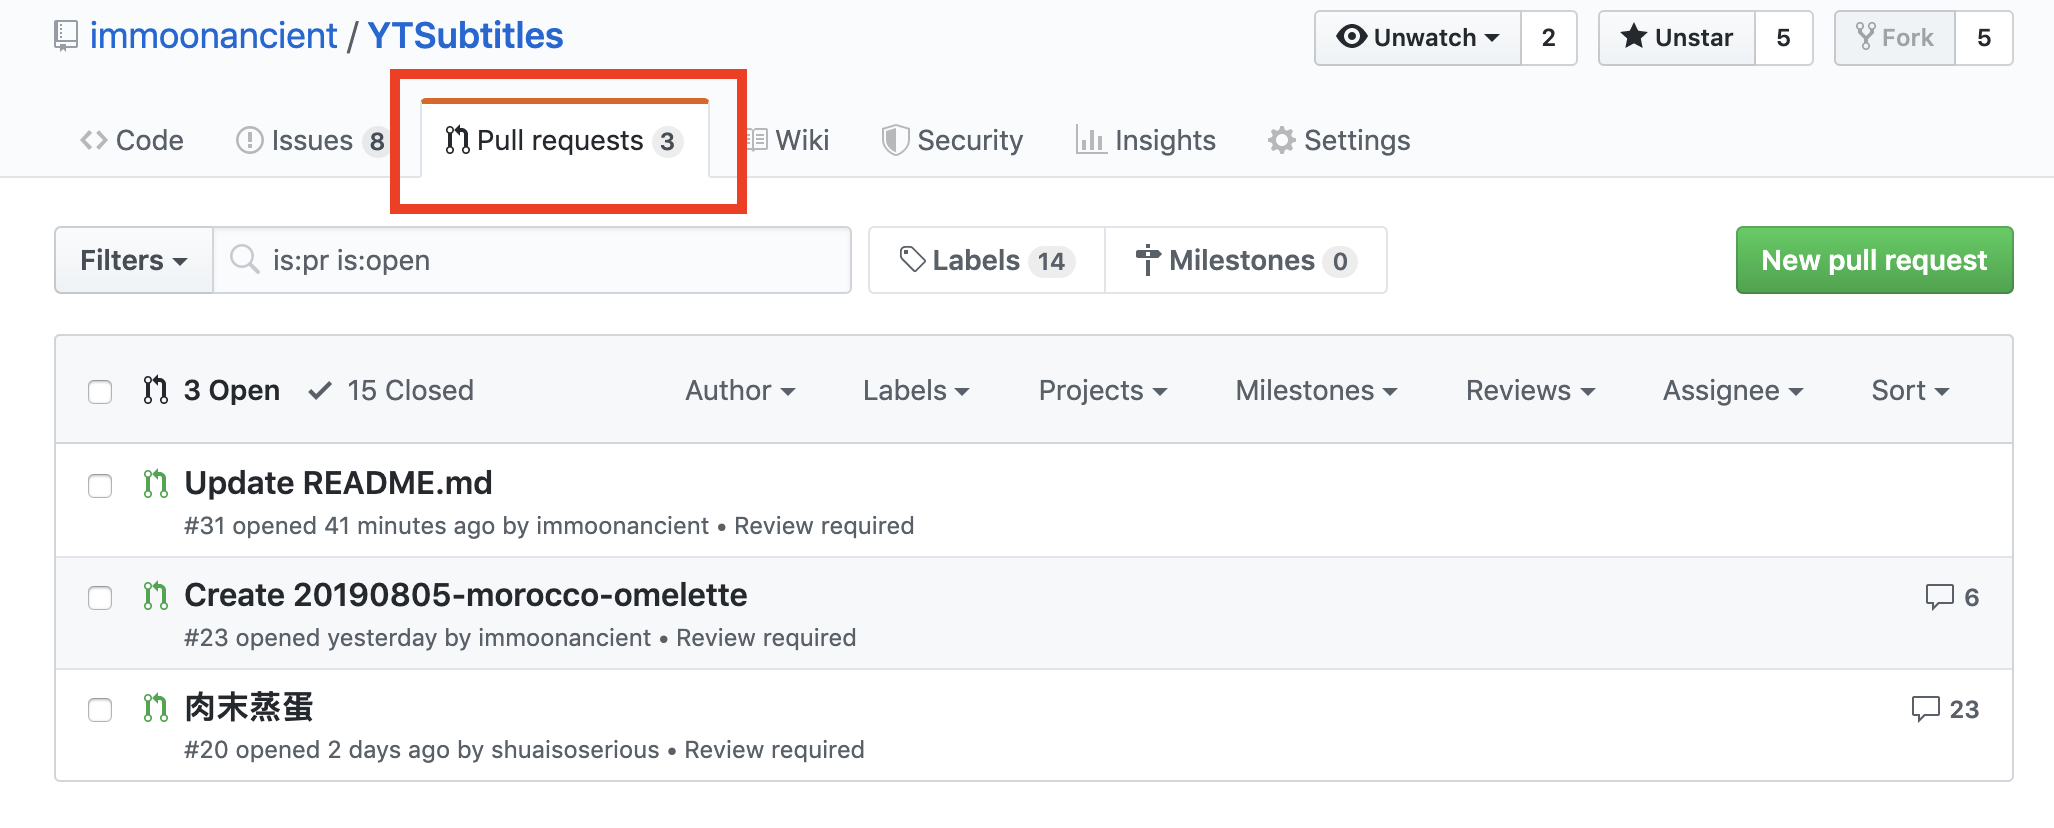Screen dimensions: 2054x828
Task: Open the YTSubtitles repository link
Action: click(465, 36)
